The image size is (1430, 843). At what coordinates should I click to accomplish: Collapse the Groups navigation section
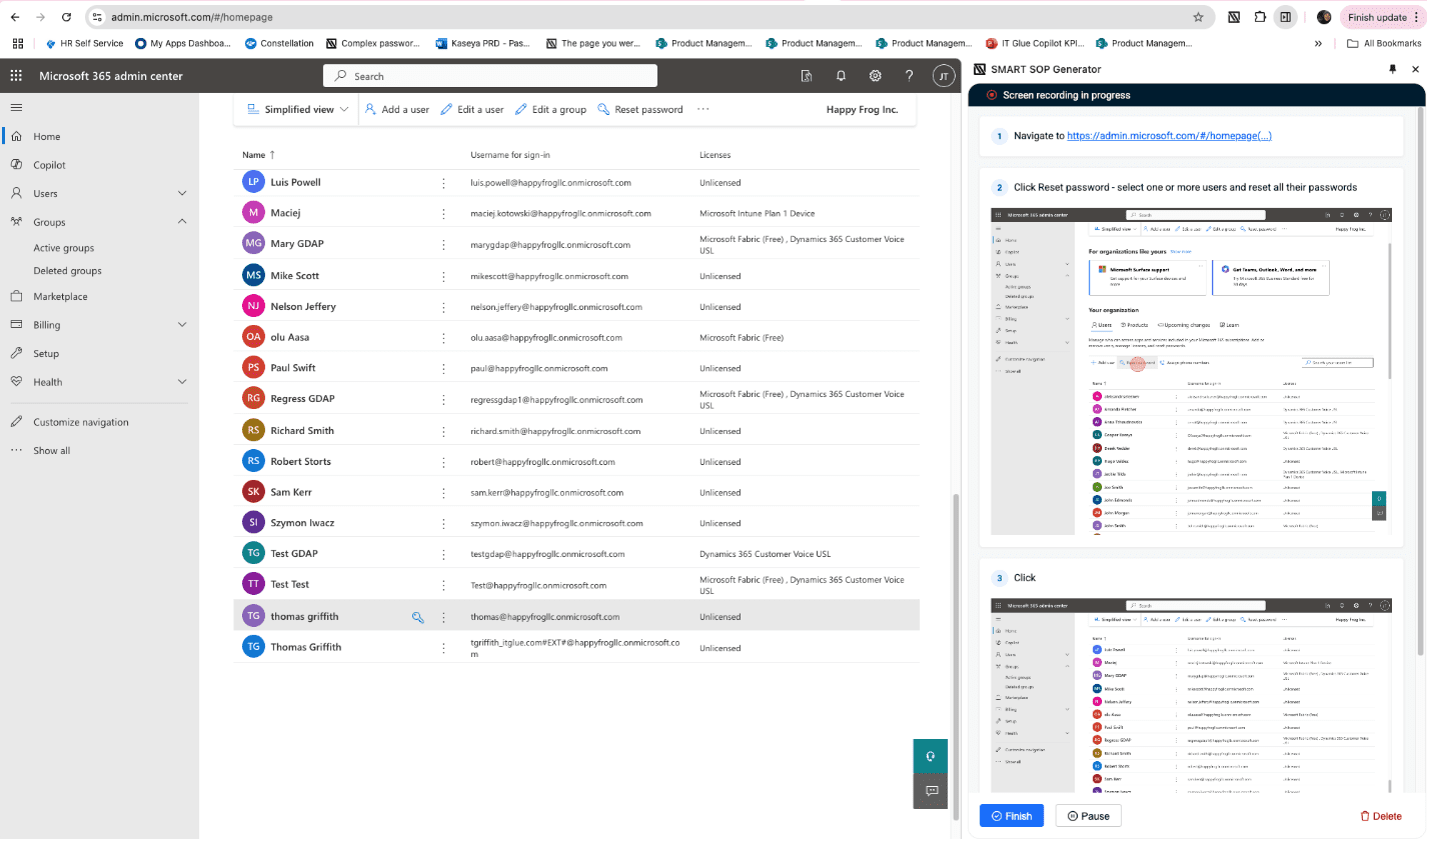(182, 221)
